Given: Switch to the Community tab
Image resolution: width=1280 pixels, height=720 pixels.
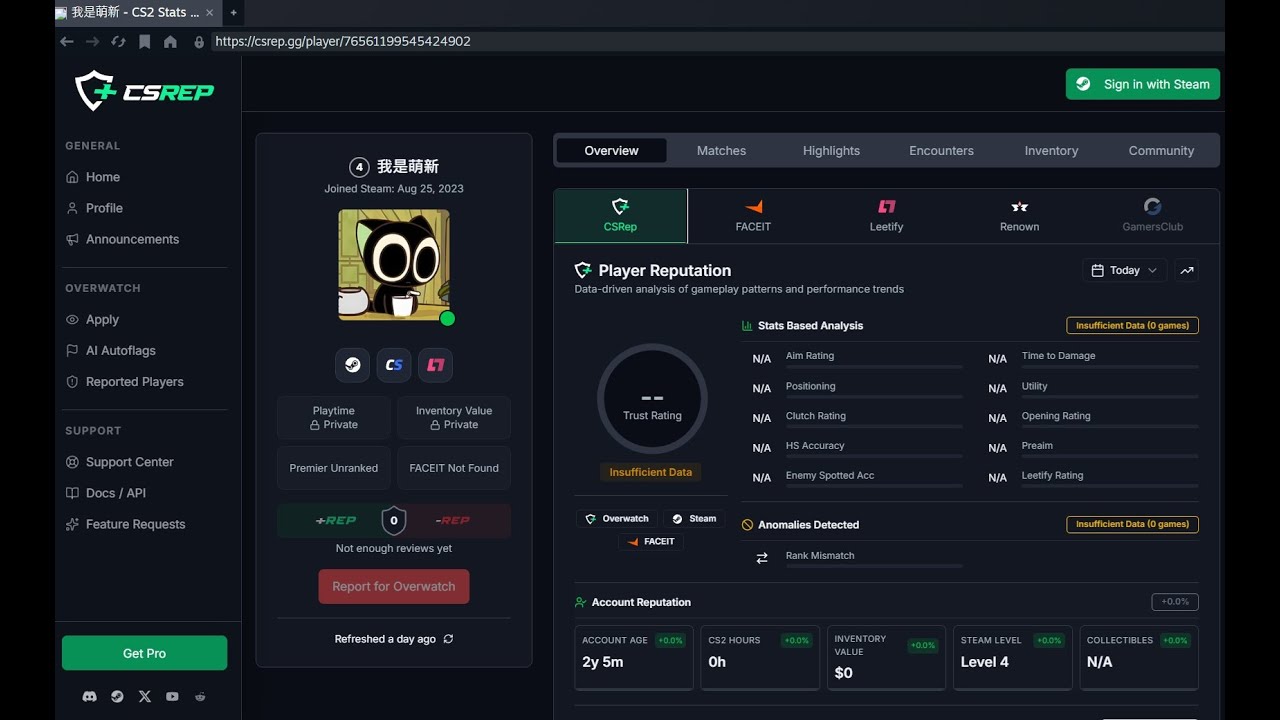Looking at the screenshot, I should 1161,151.
